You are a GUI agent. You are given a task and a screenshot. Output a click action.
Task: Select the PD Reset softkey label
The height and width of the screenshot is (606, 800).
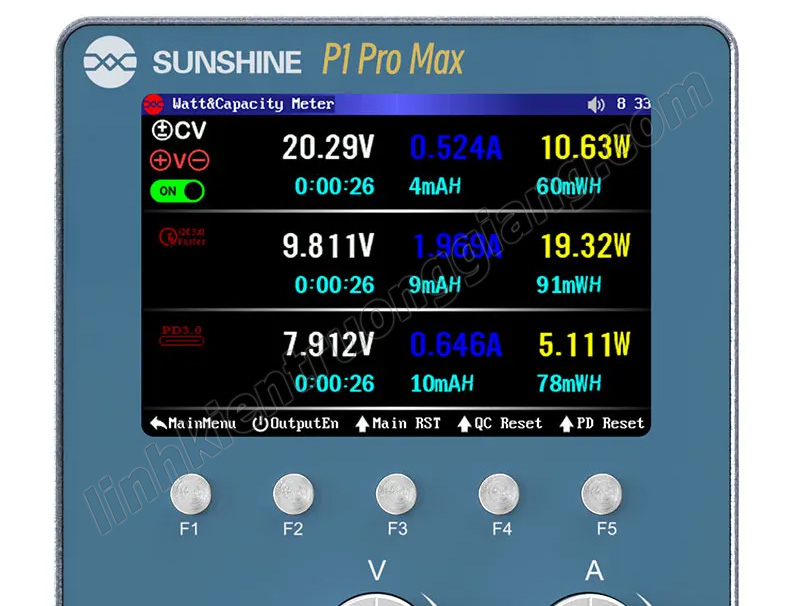click(x=602, y=423)
